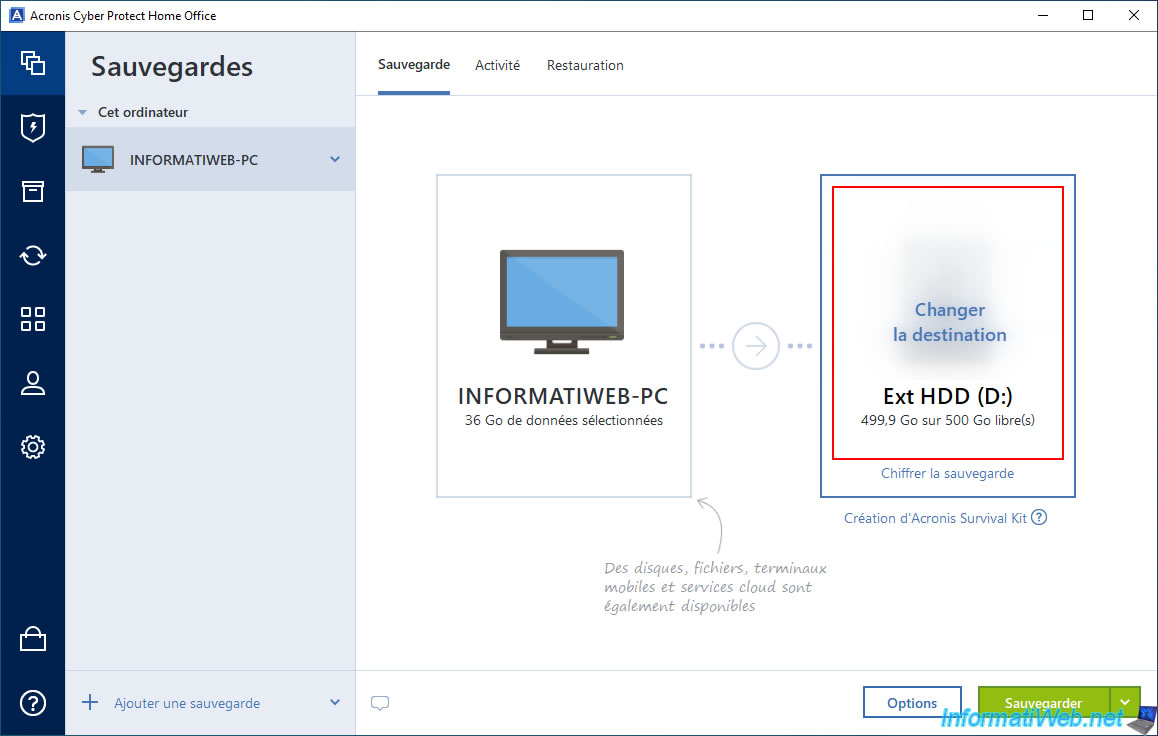Open the Protection shield icon in sidebar

click(32, 127)
